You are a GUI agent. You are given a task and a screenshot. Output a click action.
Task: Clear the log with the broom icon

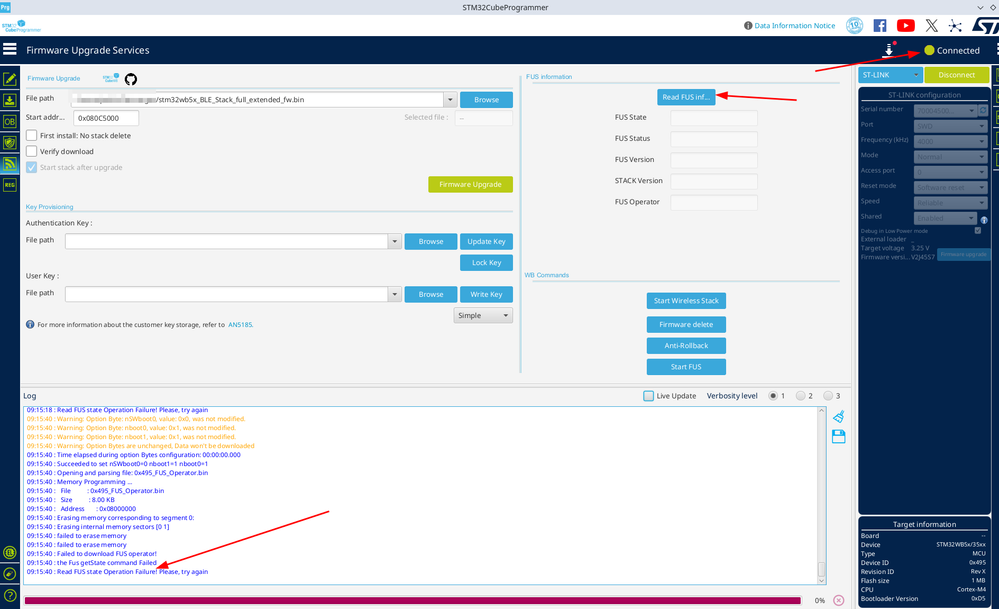point(838,416)
